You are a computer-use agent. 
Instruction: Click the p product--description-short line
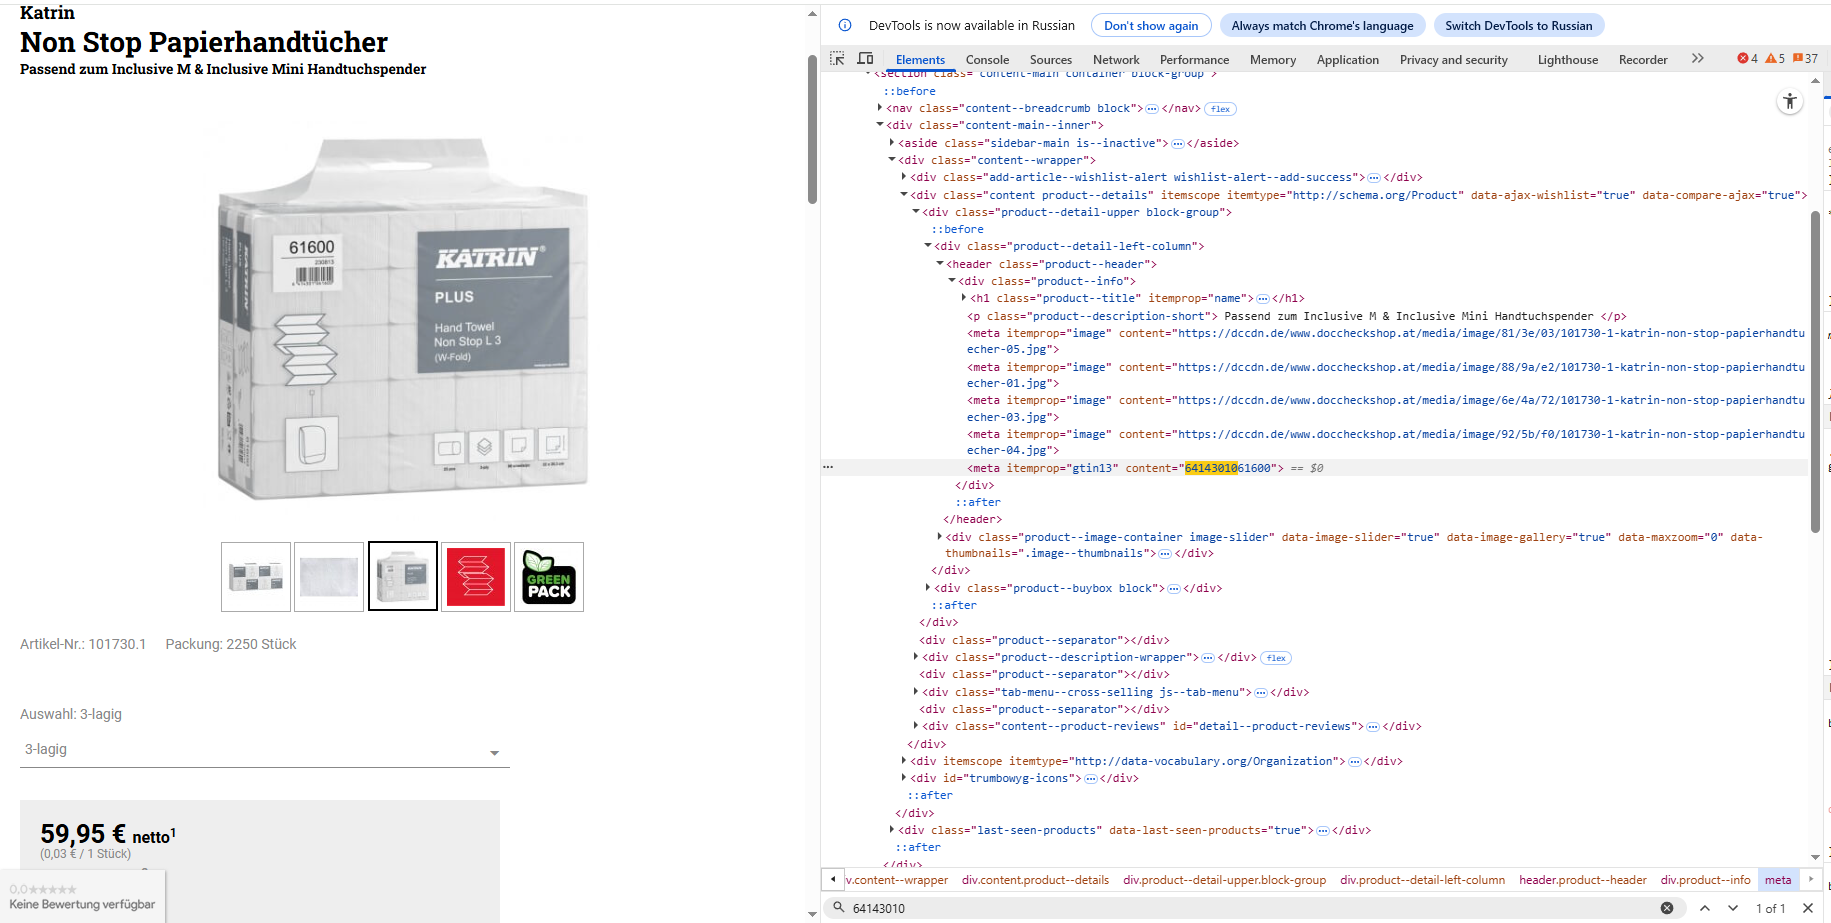coord(1296,316)
